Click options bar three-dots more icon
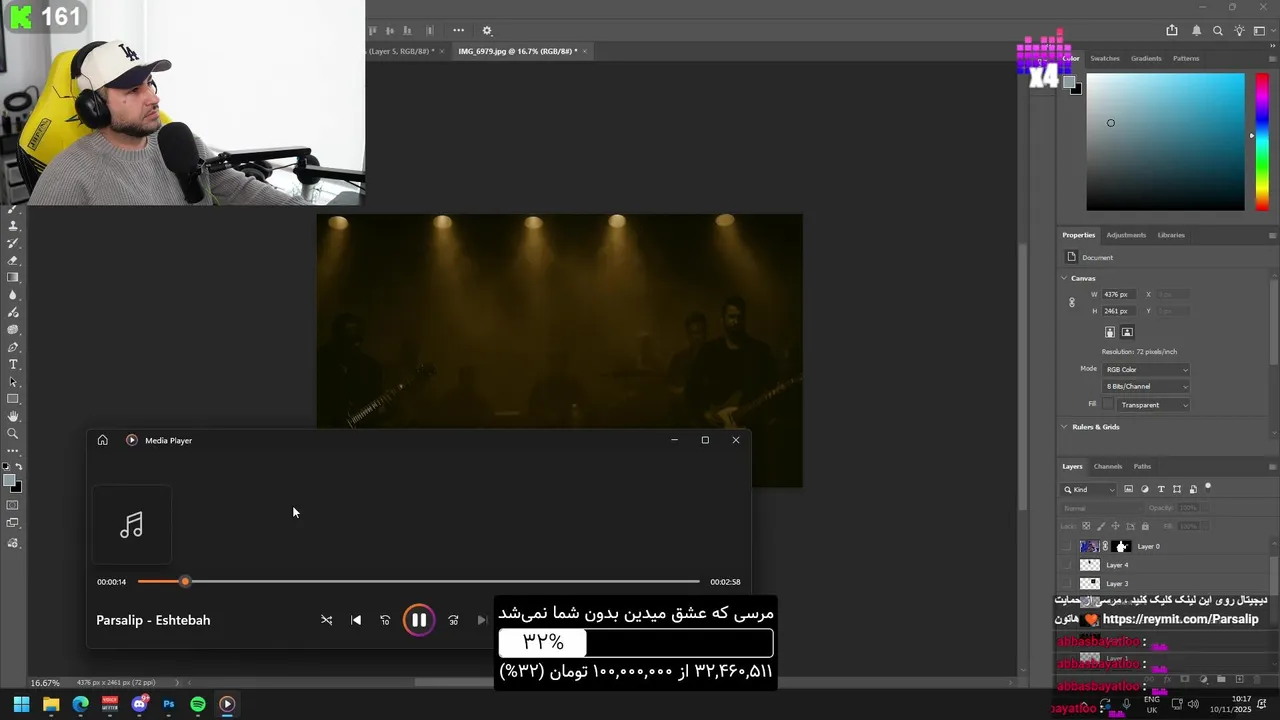 [x=458, y=31]
